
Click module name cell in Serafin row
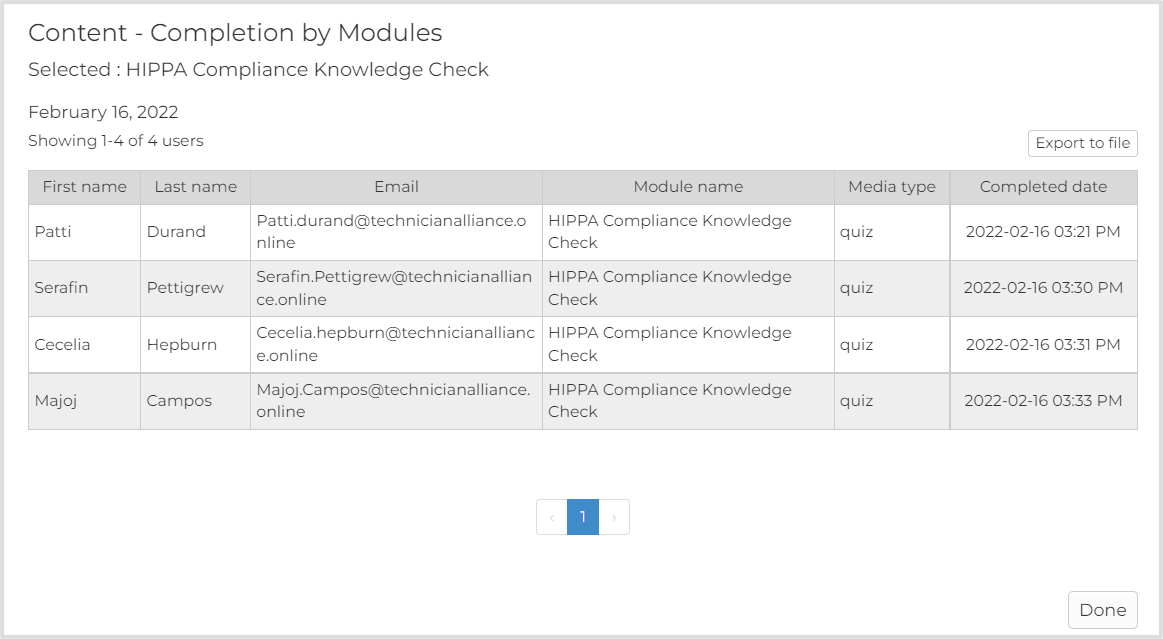click(x=688, y=288)
